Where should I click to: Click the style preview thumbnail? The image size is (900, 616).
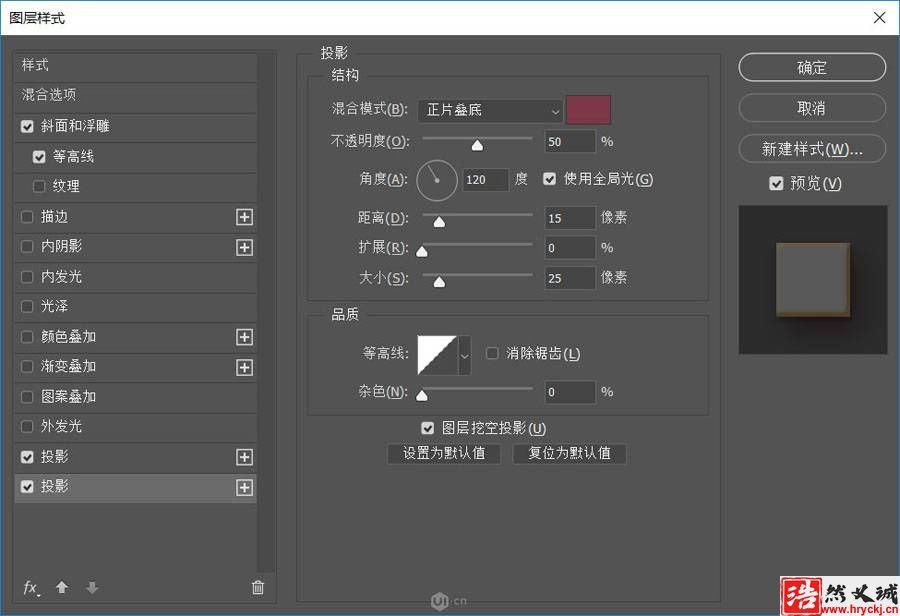[x=813, y=280]
